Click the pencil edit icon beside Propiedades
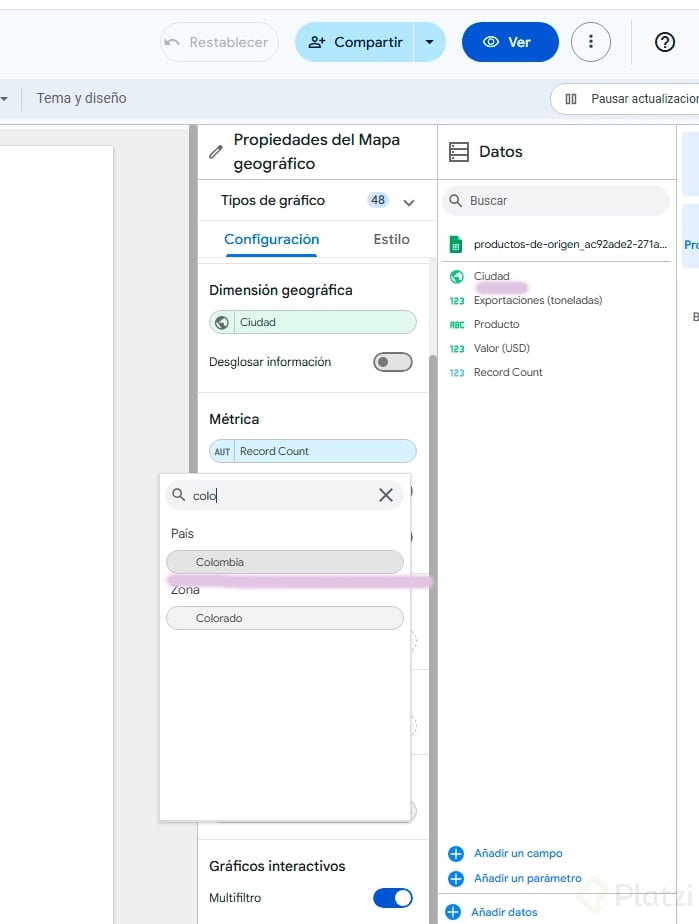This screenshot has height=924, width=699. coord(216,152)
